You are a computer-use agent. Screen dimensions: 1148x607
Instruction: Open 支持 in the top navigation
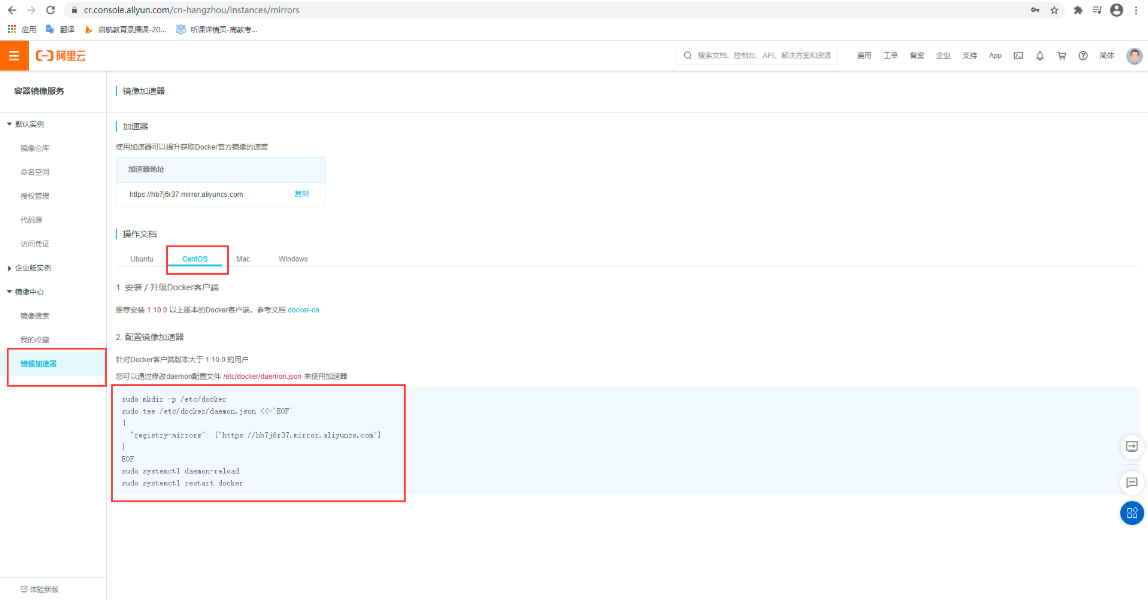[969, 56]
